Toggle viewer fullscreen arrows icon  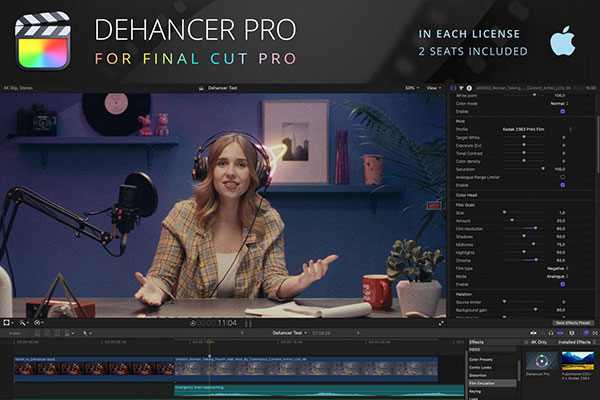441,323
